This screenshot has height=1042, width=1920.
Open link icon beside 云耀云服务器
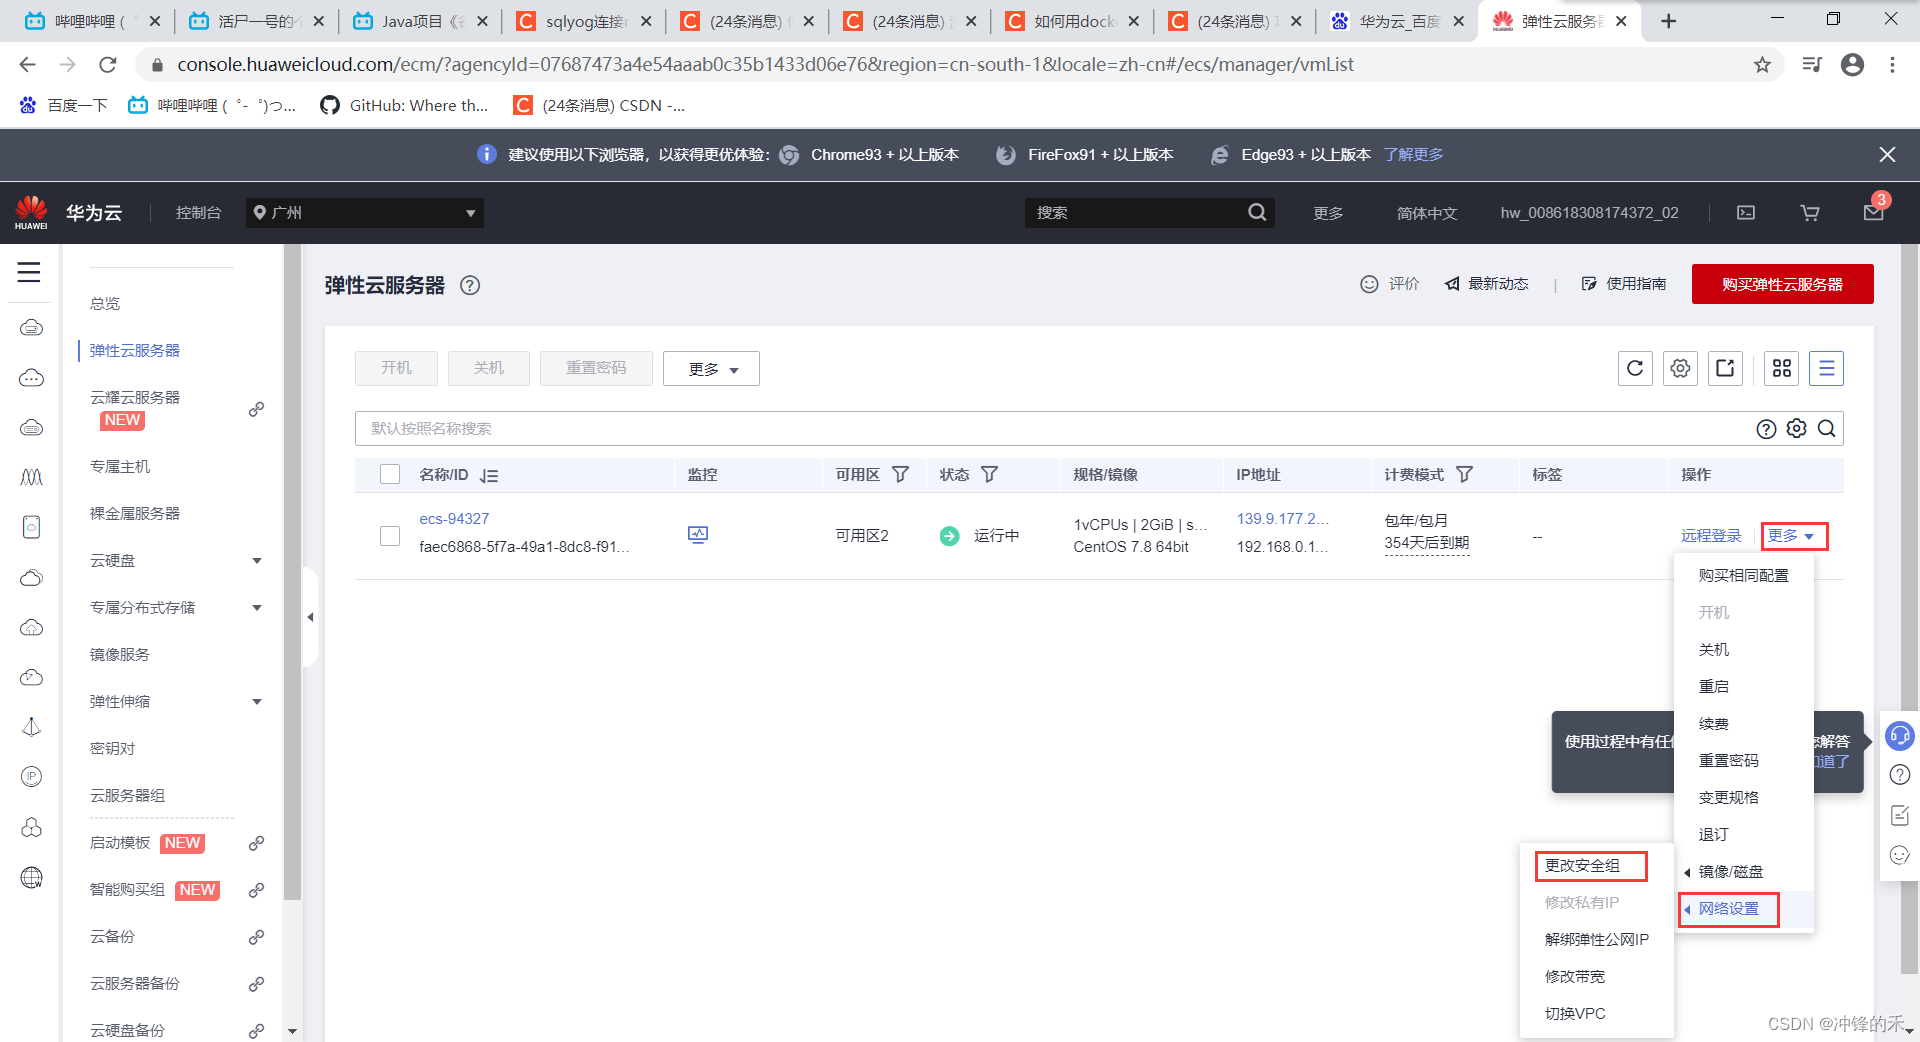(256, 409)
